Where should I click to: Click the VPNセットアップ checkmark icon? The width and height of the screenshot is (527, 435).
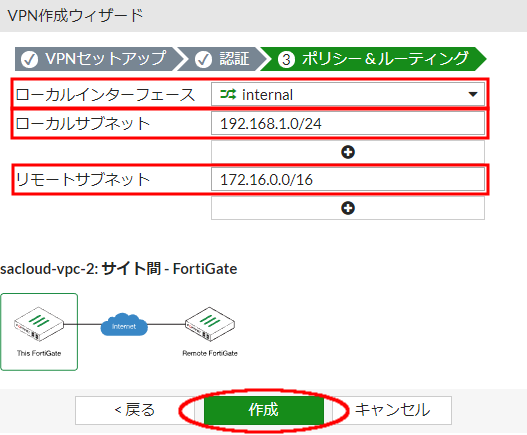click(30, 59)
